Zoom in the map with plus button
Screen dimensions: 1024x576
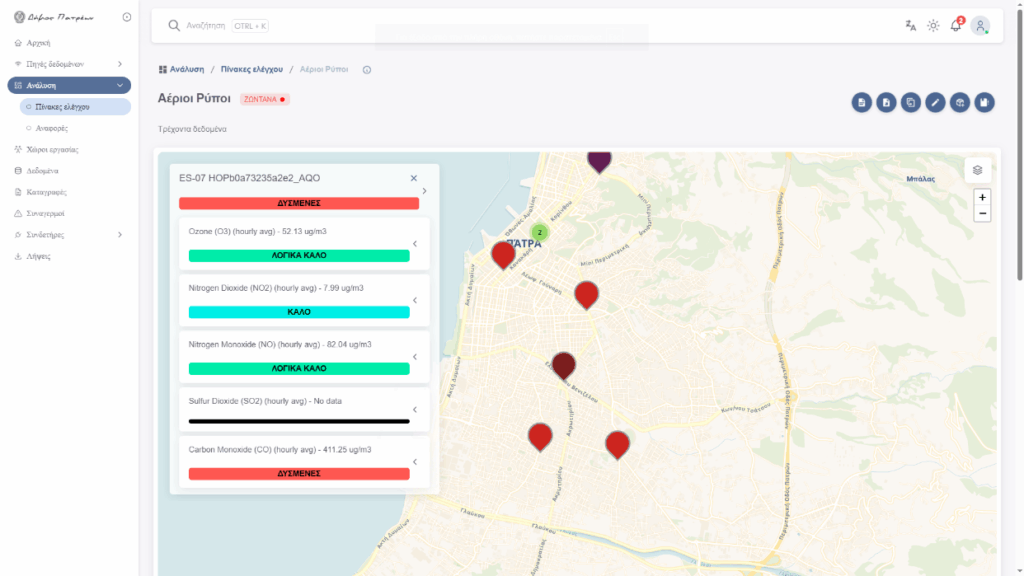[982, 197]
